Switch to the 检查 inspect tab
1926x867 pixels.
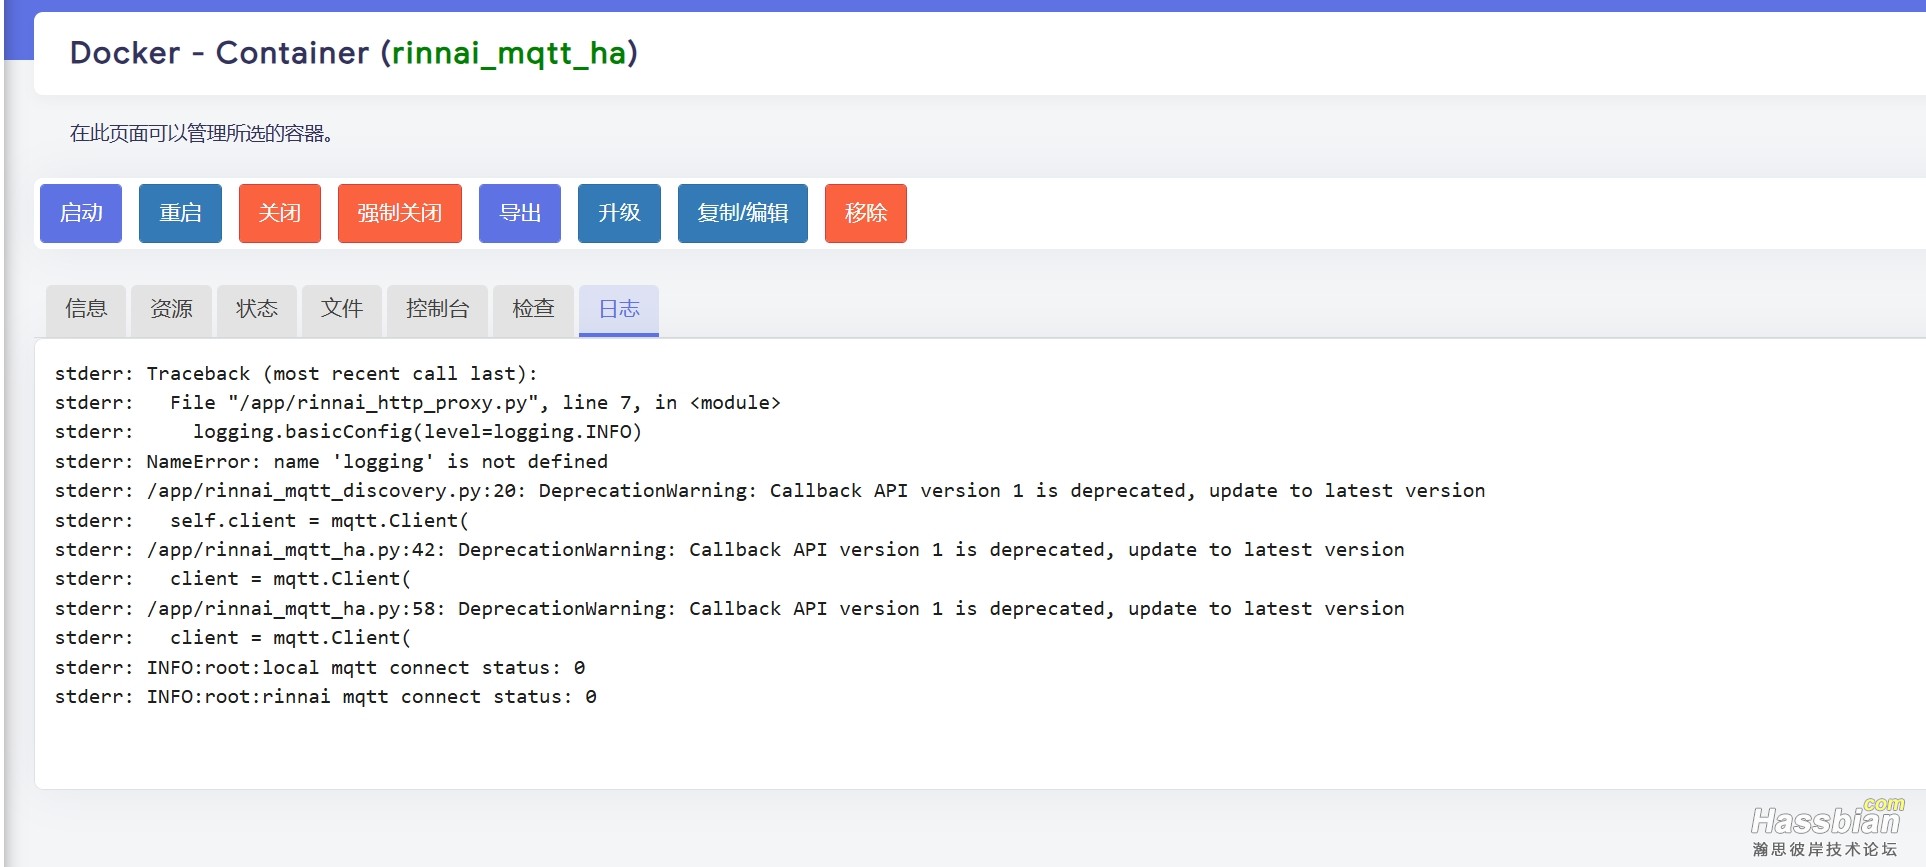point(533,310)
